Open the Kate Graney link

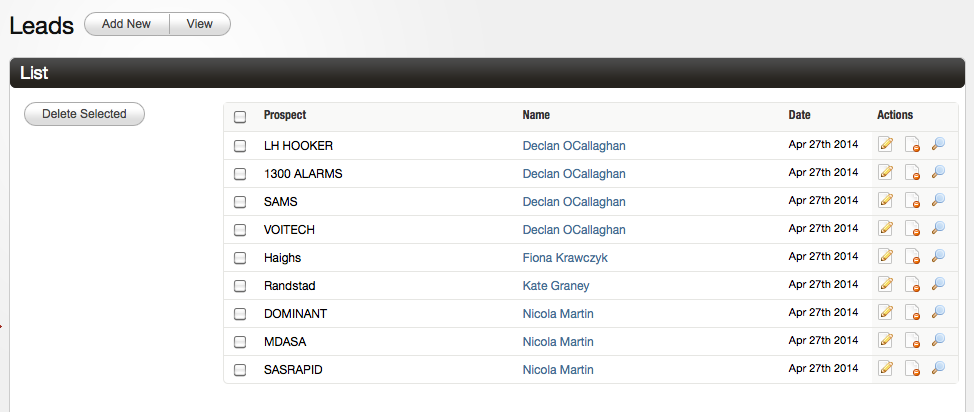(x=556, y=286)
